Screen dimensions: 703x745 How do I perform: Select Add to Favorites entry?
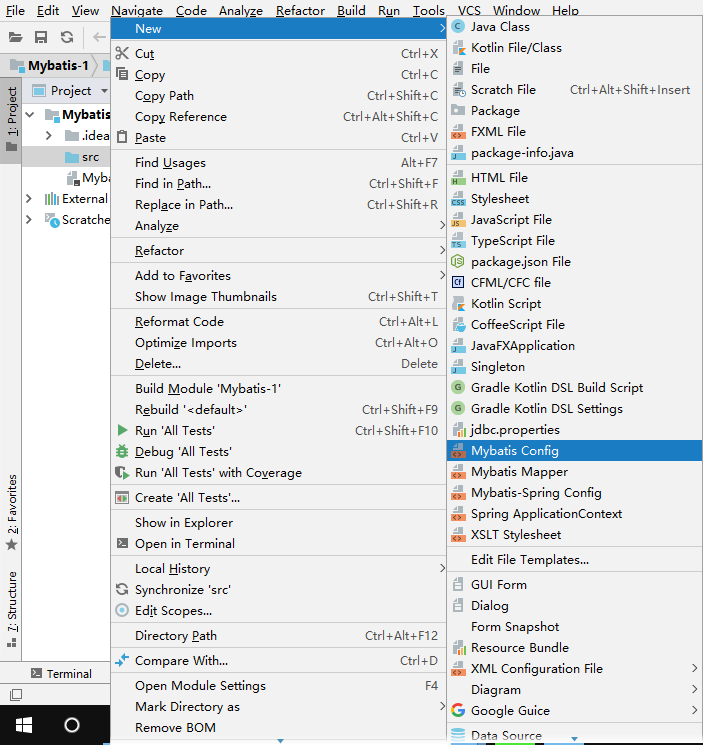pos(278,276)
